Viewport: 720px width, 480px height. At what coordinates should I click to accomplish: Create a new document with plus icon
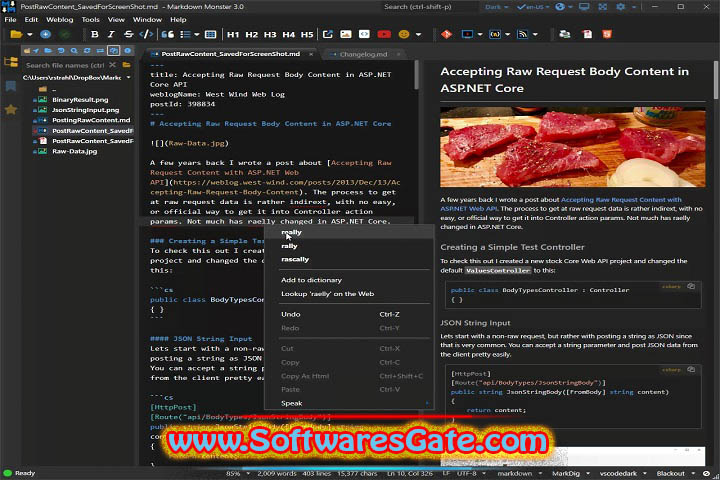(x=45, y=34)
